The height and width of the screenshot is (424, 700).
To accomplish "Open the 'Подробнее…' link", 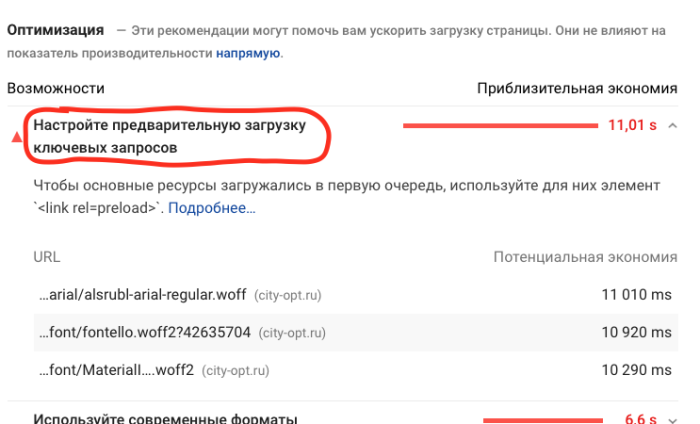I will pyautogui.click(x=212, y=208).
